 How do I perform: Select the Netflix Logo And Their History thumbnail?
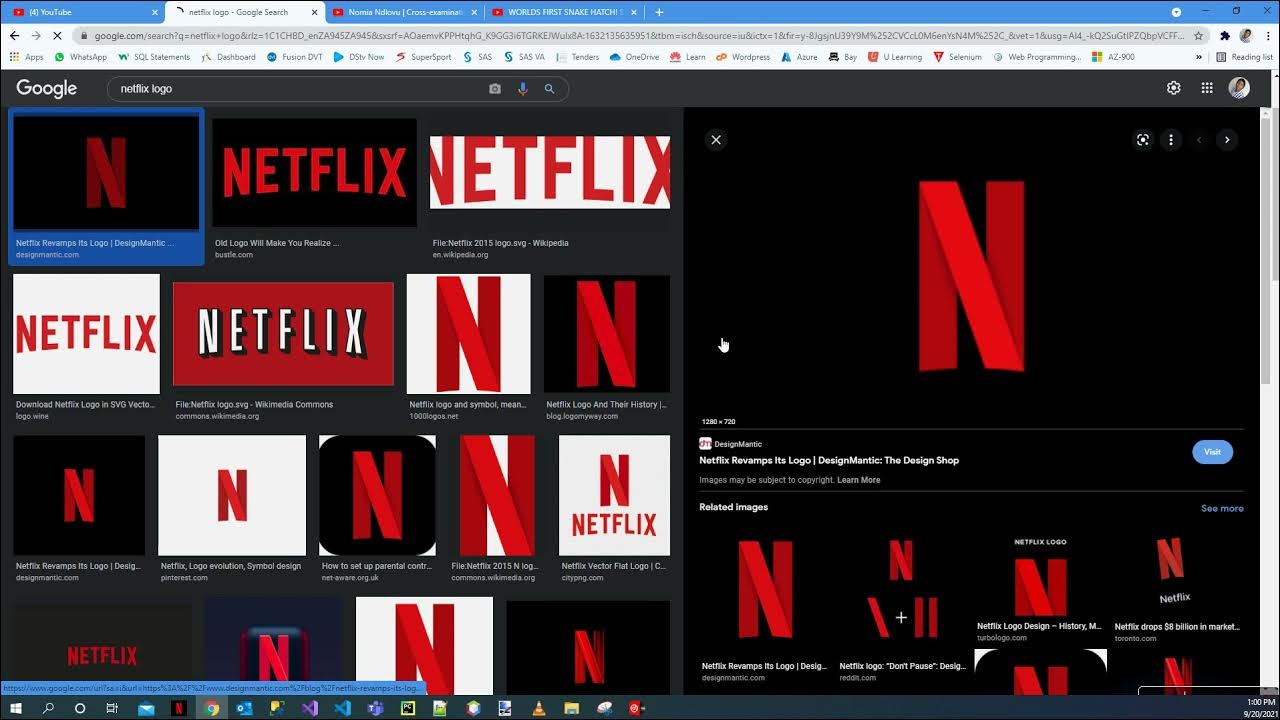tap(607, 334)
